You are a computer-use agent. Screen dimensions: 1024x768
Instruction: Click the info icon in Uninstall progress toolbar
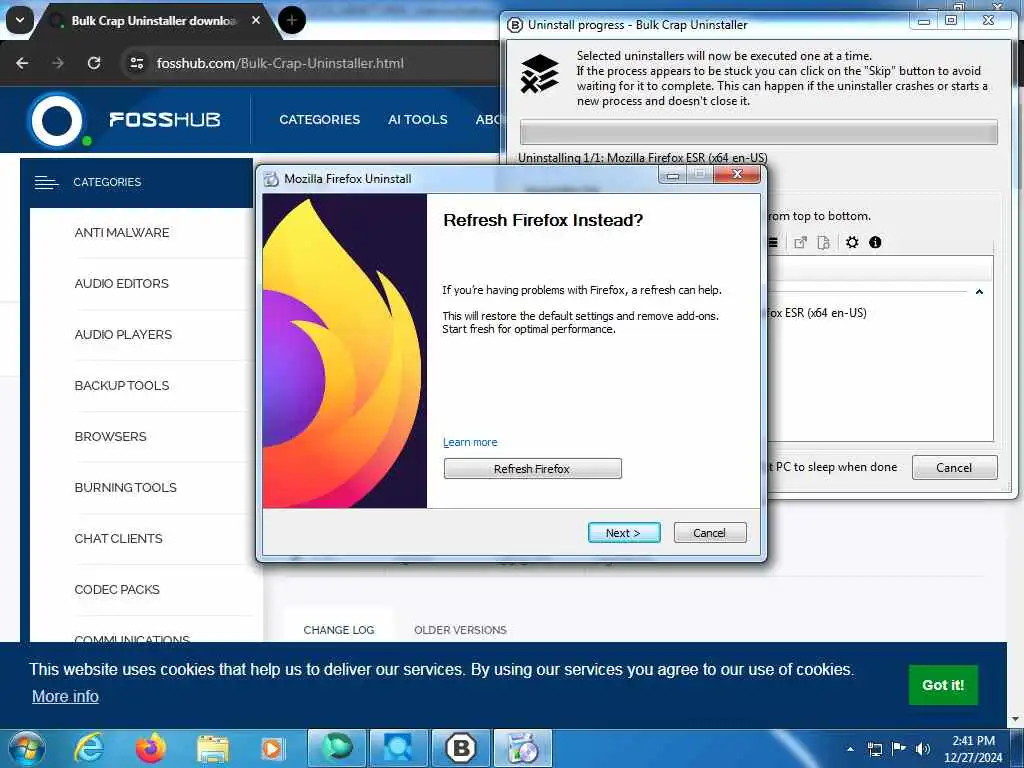(875, 242)
